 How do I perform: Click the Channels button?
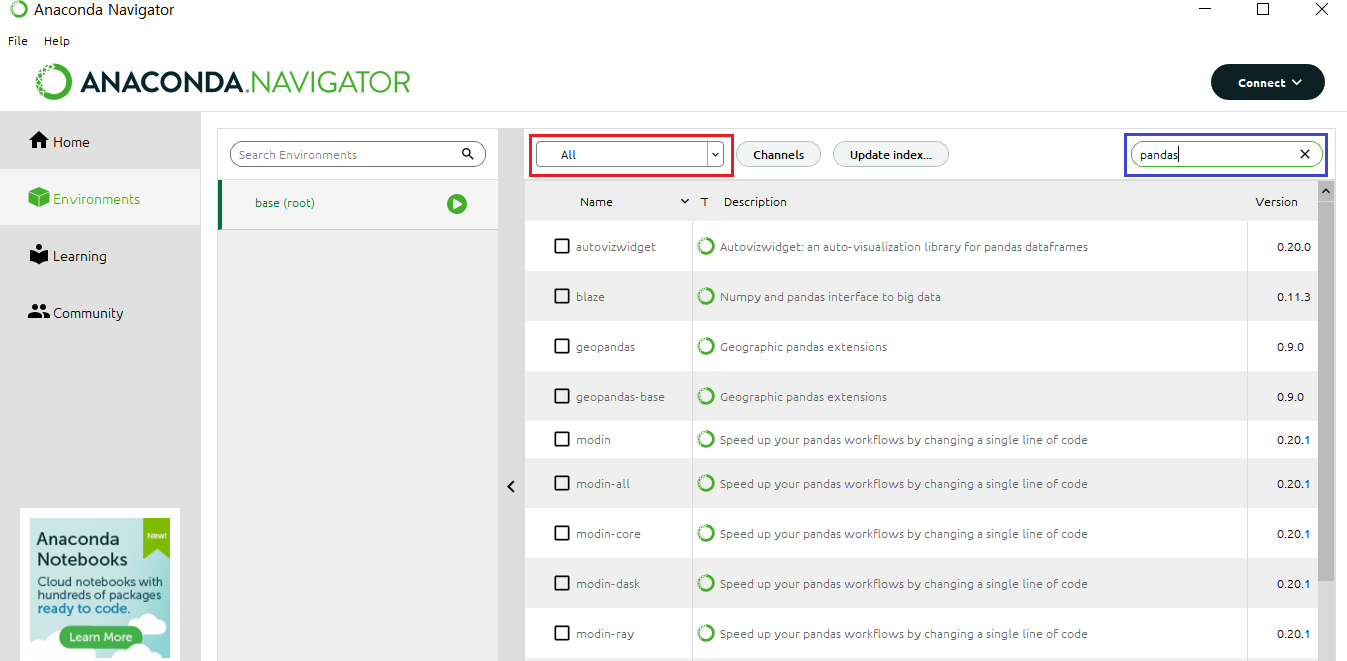(778, 154)
